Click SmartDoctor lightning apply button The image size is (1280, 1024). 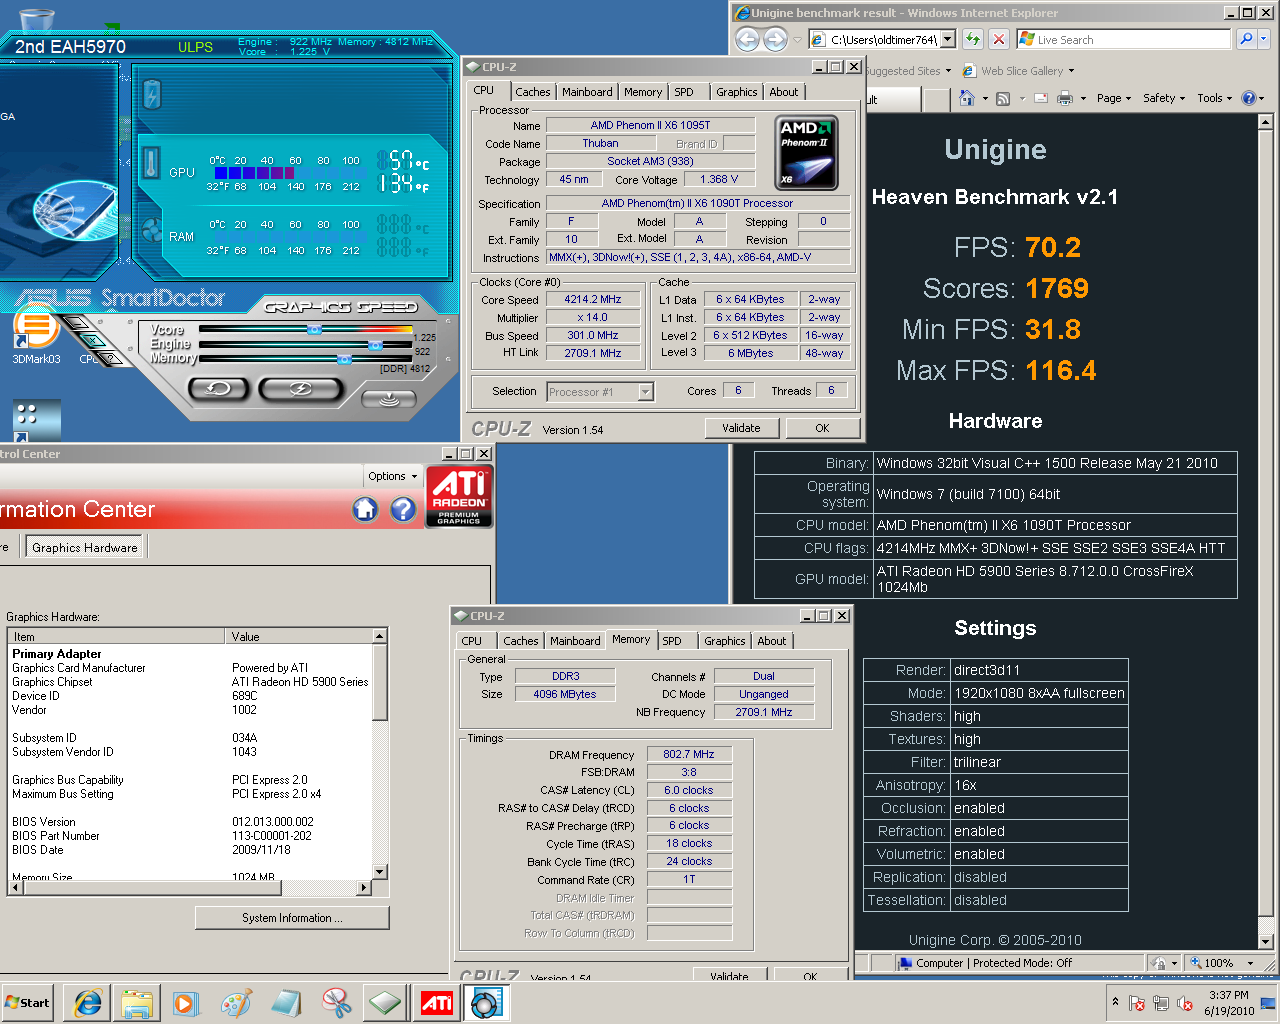[x=300, y=388]
